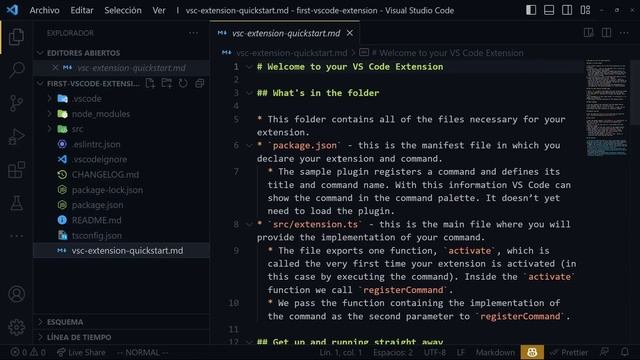Open the Testing flask view
The height and width of the screenshot is (360, 640).
(x=16, y=203)
